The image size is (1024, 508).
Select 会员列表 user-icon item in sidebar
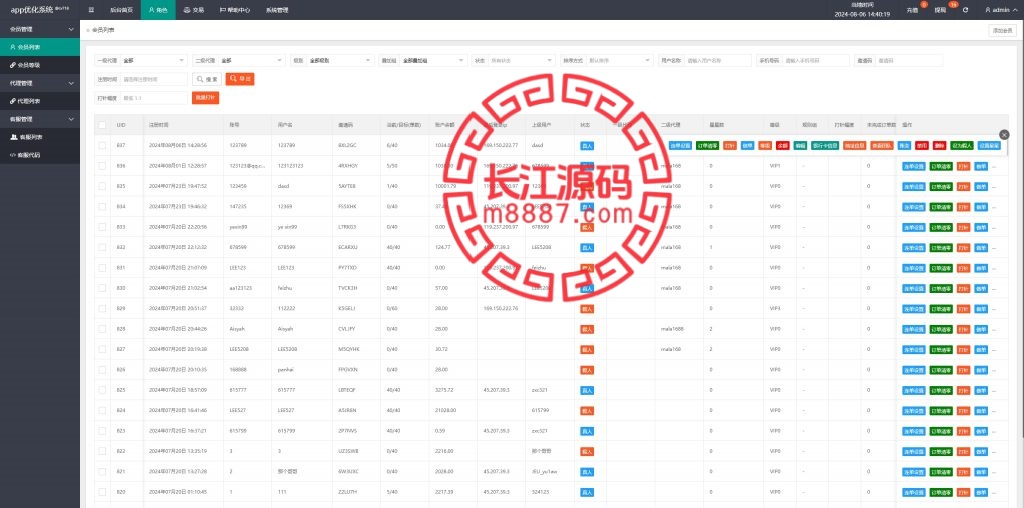(x=40, y=47)
